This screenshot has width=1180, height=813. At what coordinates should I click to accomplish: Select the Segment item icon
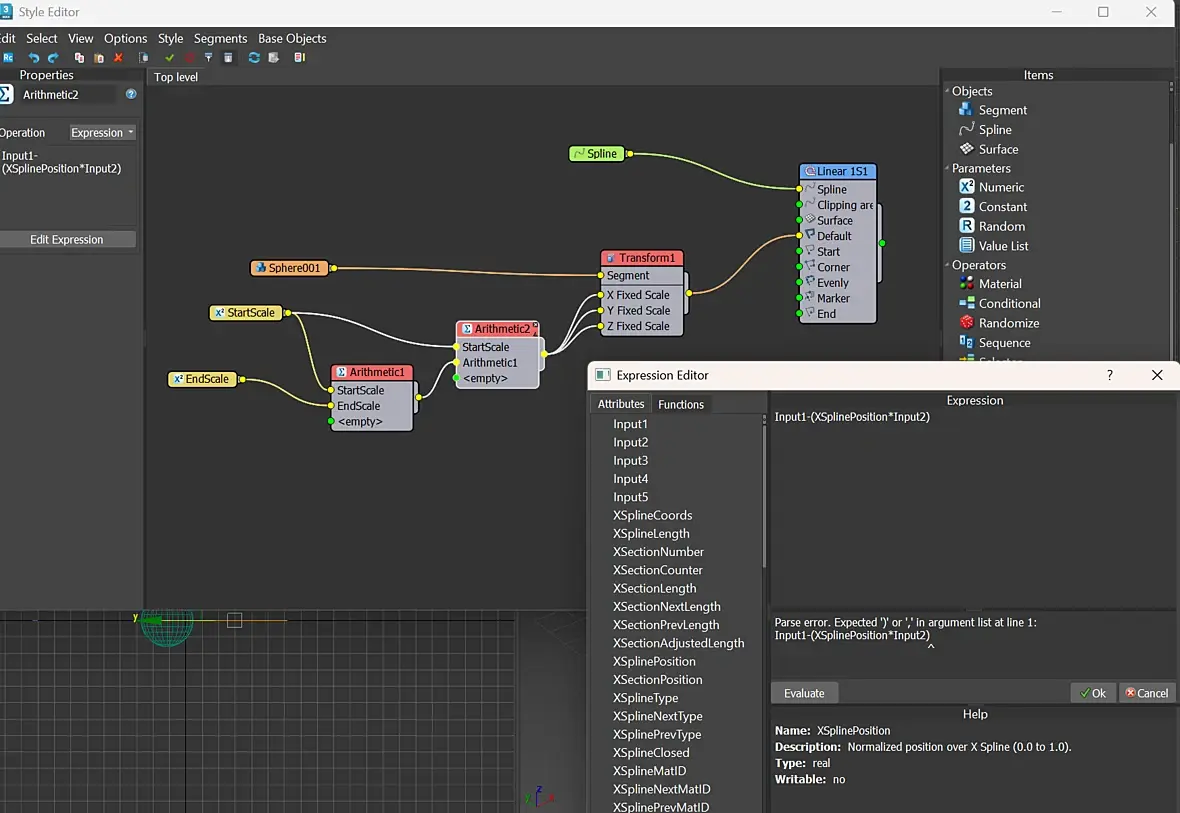pos(966,110)
